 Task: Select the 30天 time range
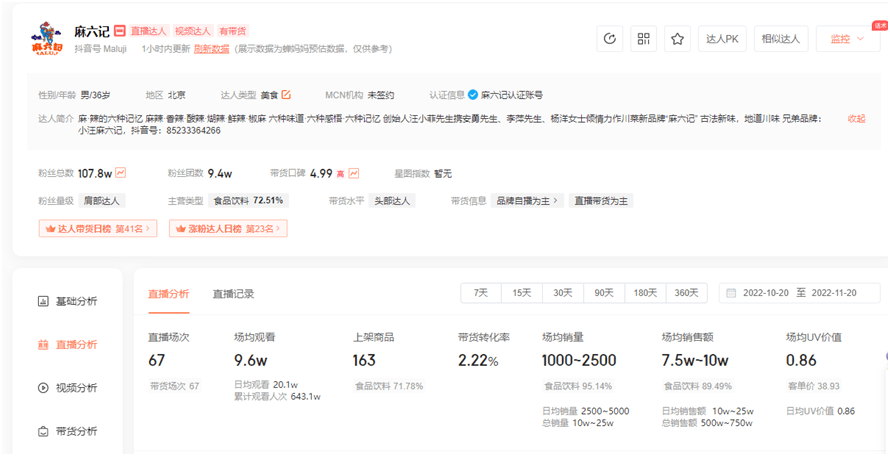[562, 293]
